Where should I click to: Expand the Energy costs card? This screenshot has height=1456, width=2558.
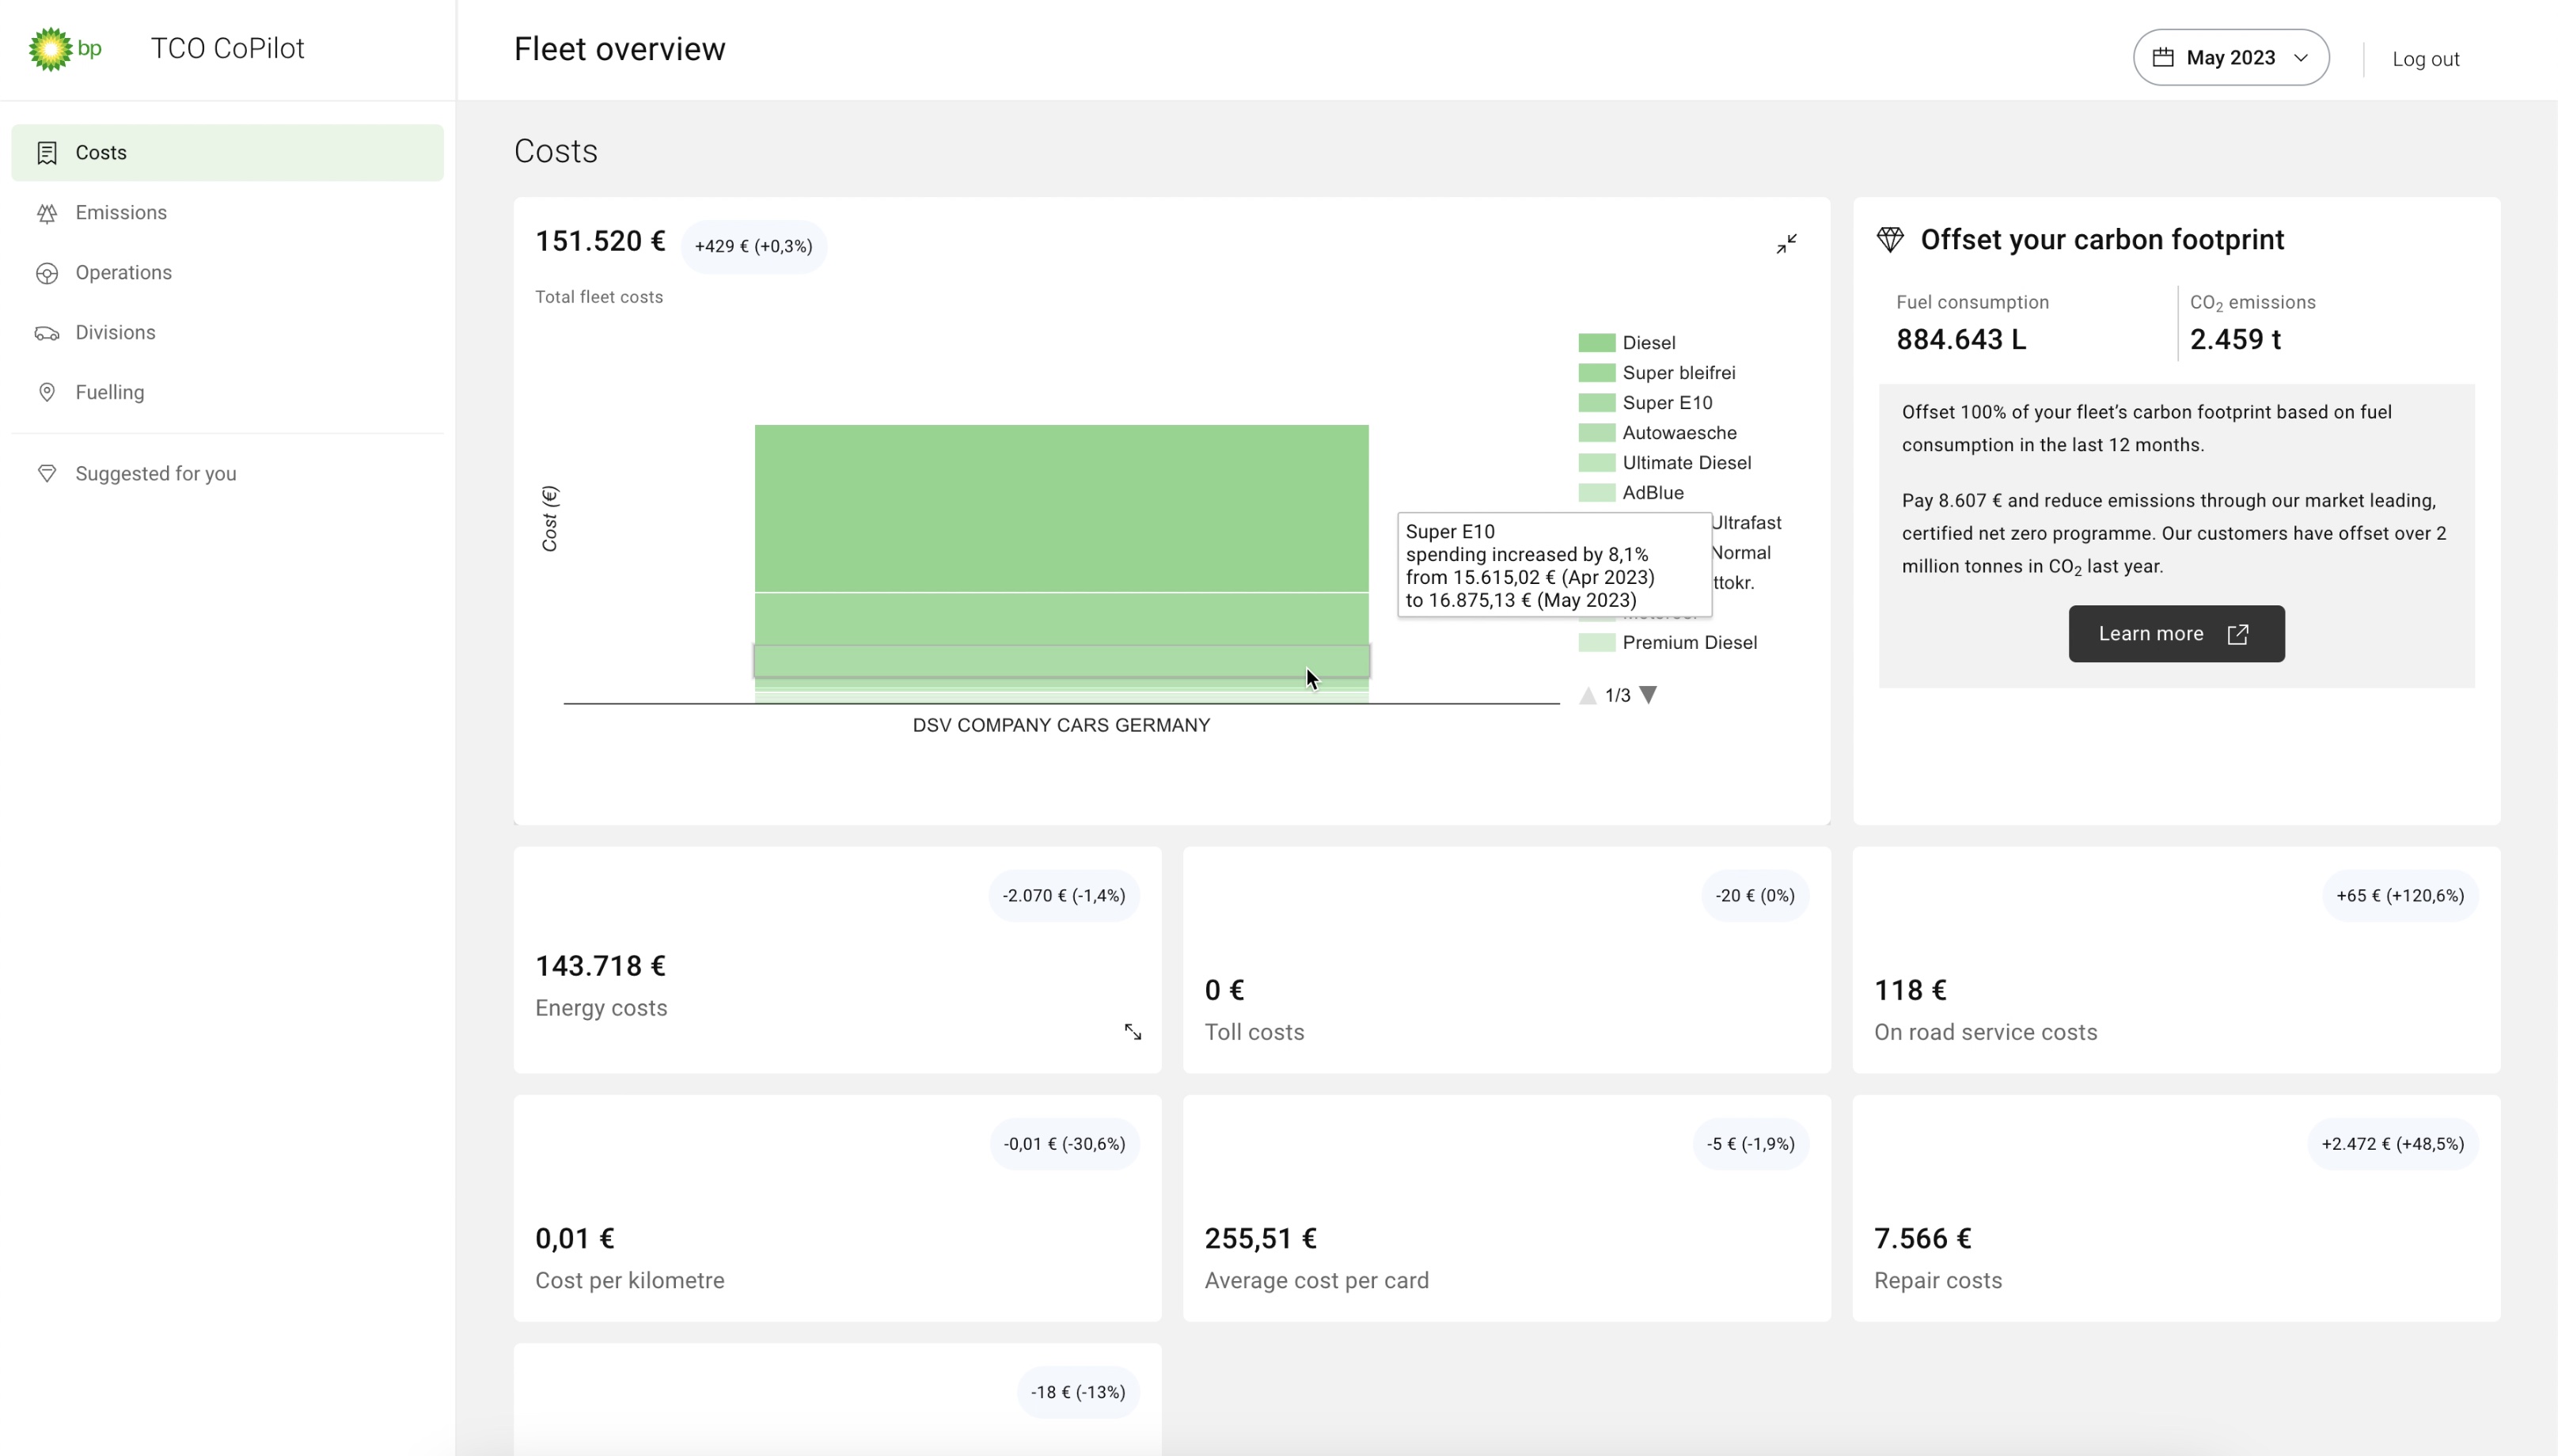click(x=1132, y=1032)
